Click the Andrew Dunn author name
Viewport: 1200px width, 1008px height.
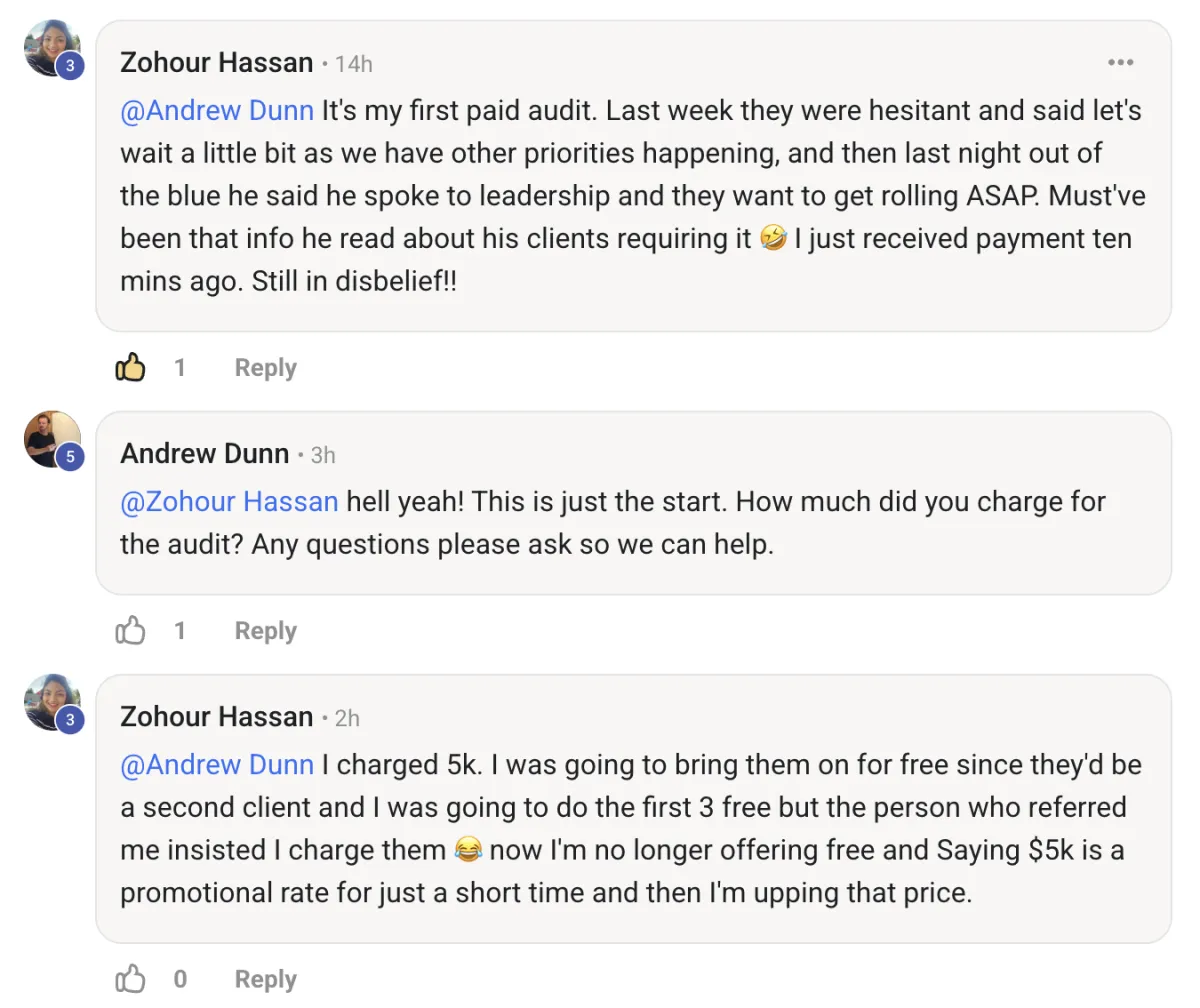tap(204, 454)
